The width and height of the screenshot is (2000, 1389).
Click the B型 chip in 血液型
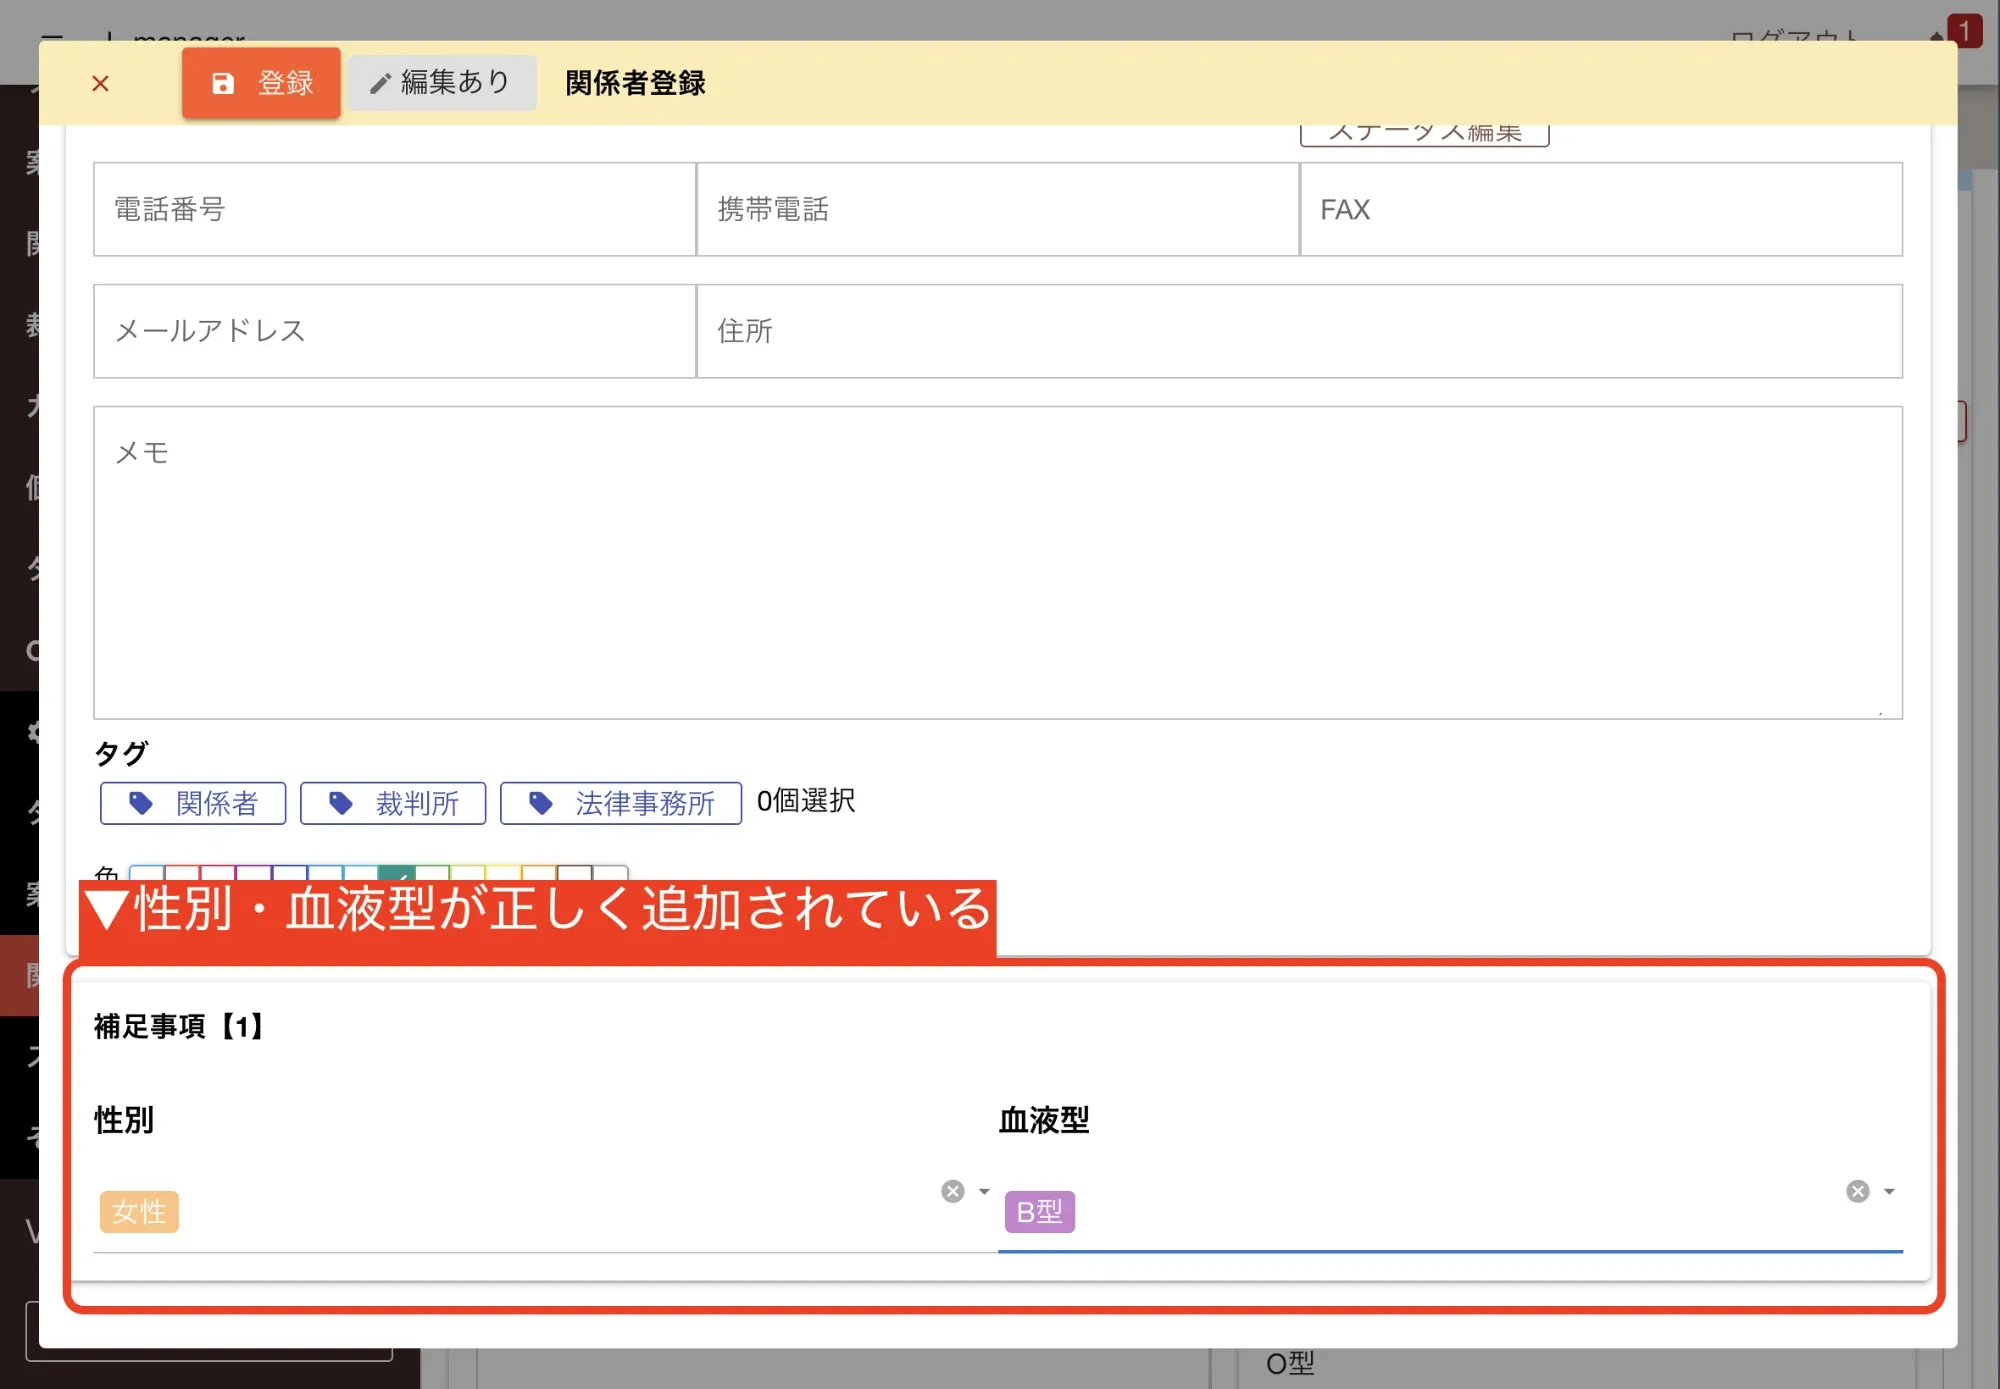(1039, 1212)
